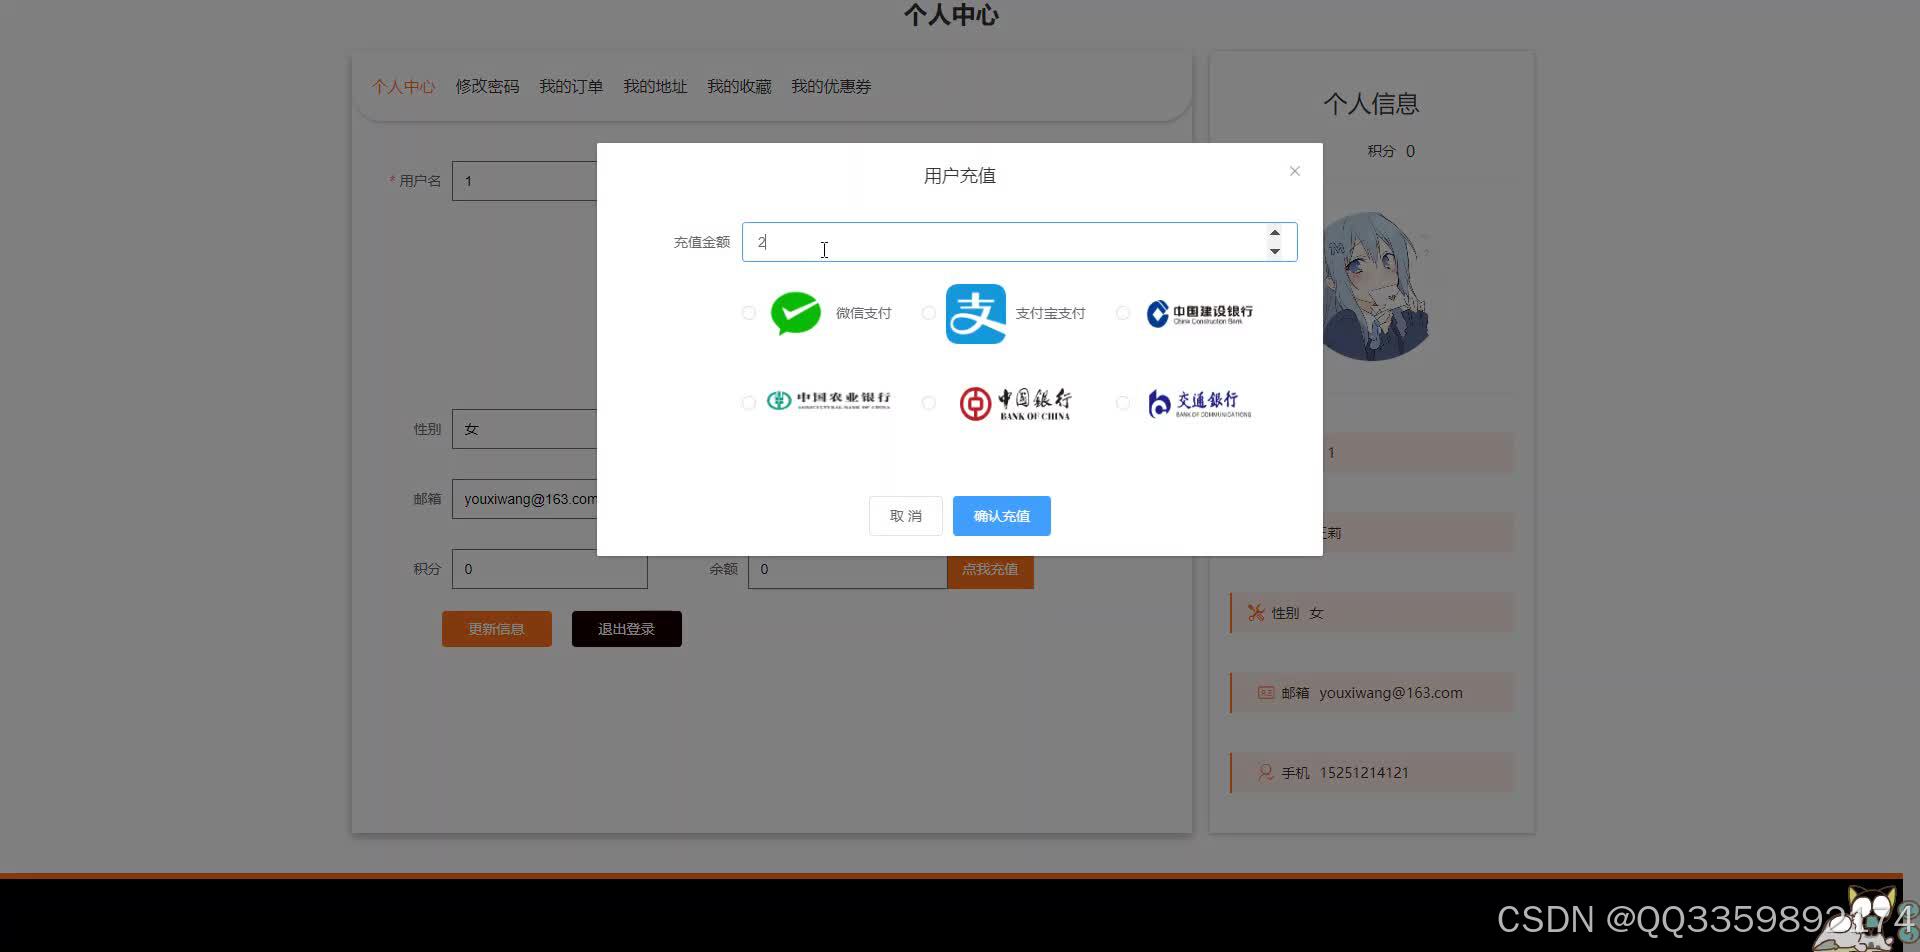The width and height of the screenshot is (1920, 952).
Task: Open the 我的优惠券 tab
Action: (x=832, y=87)
